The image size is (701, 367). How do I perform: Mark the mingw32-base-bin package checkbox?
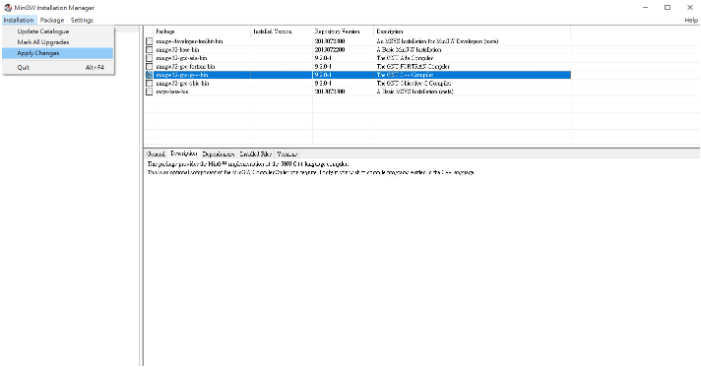pyautogui.click(x=149, y=50)
